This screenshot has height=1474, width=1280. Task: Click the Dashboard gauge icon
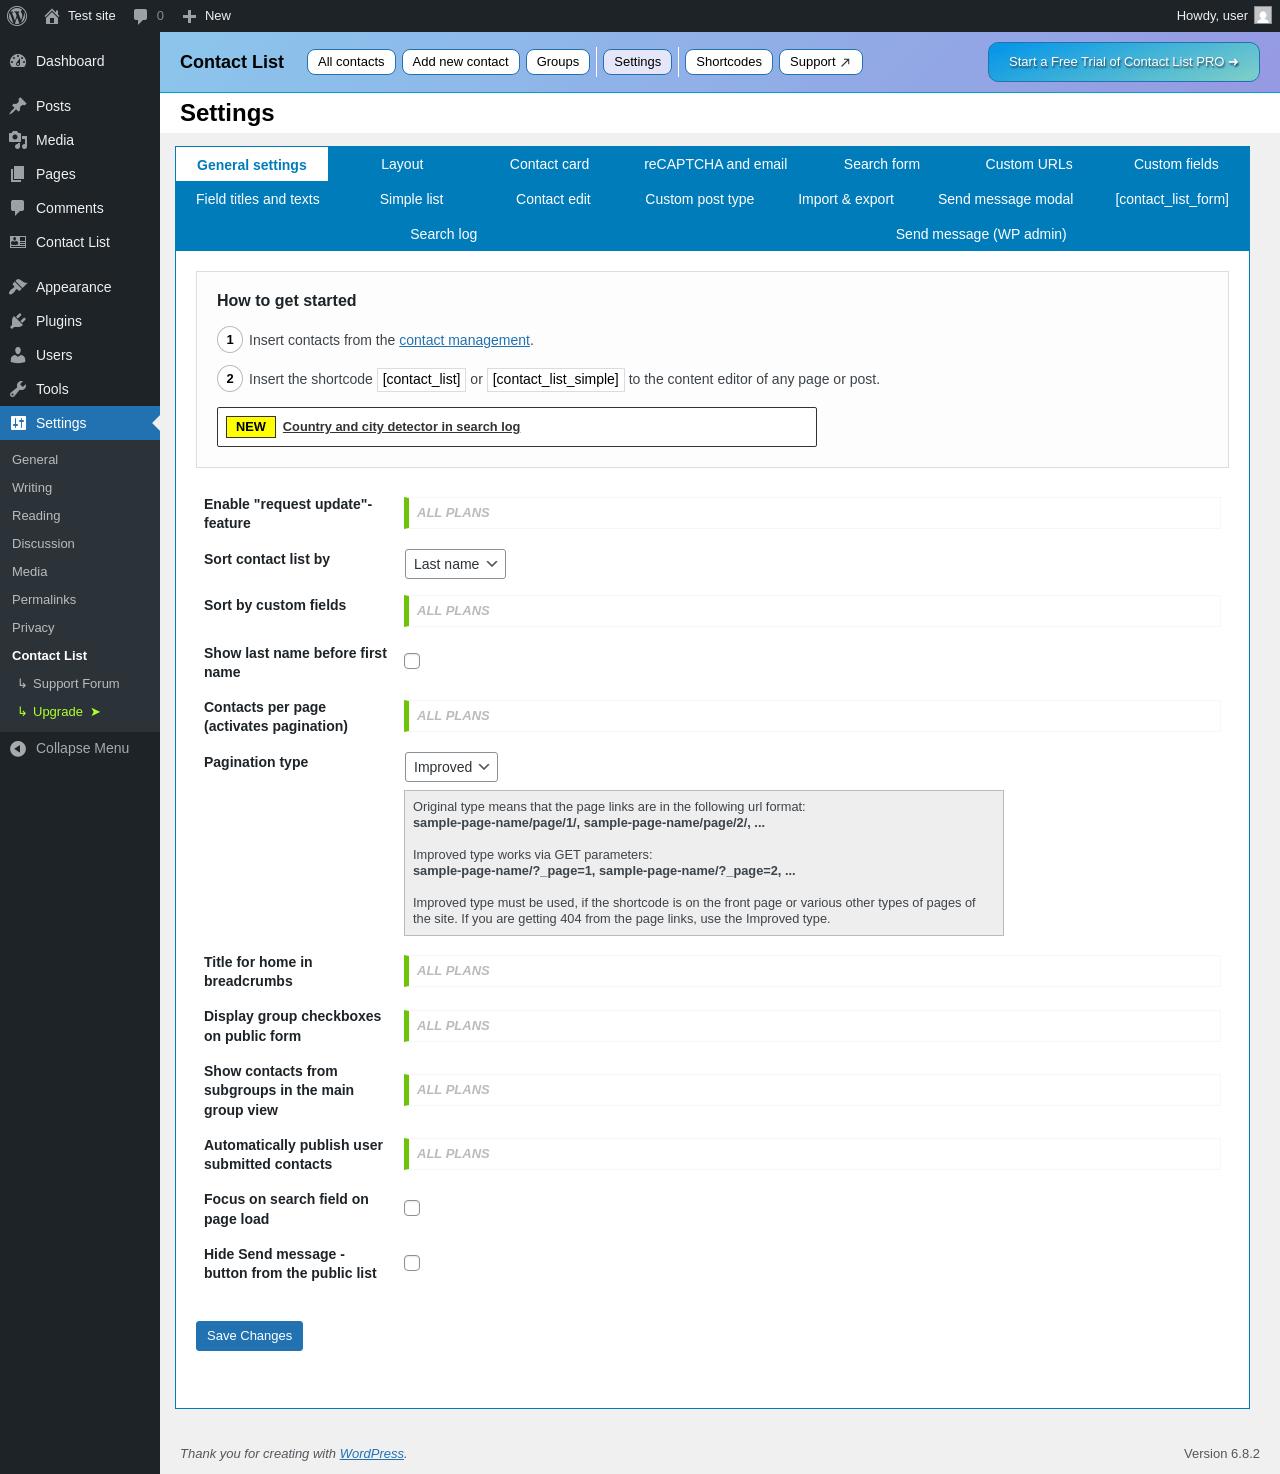point(18,61)
